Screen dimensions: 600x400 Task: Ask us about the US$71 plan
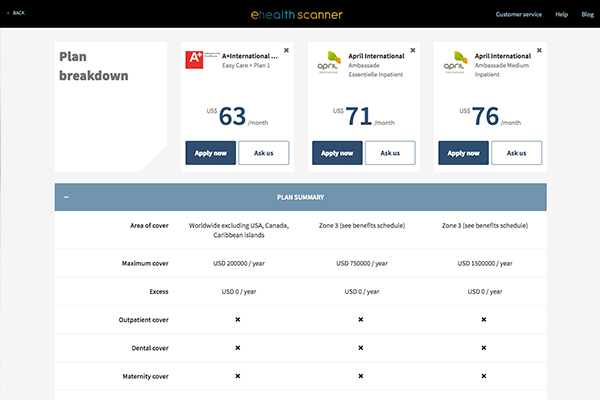tap(390, 153)
